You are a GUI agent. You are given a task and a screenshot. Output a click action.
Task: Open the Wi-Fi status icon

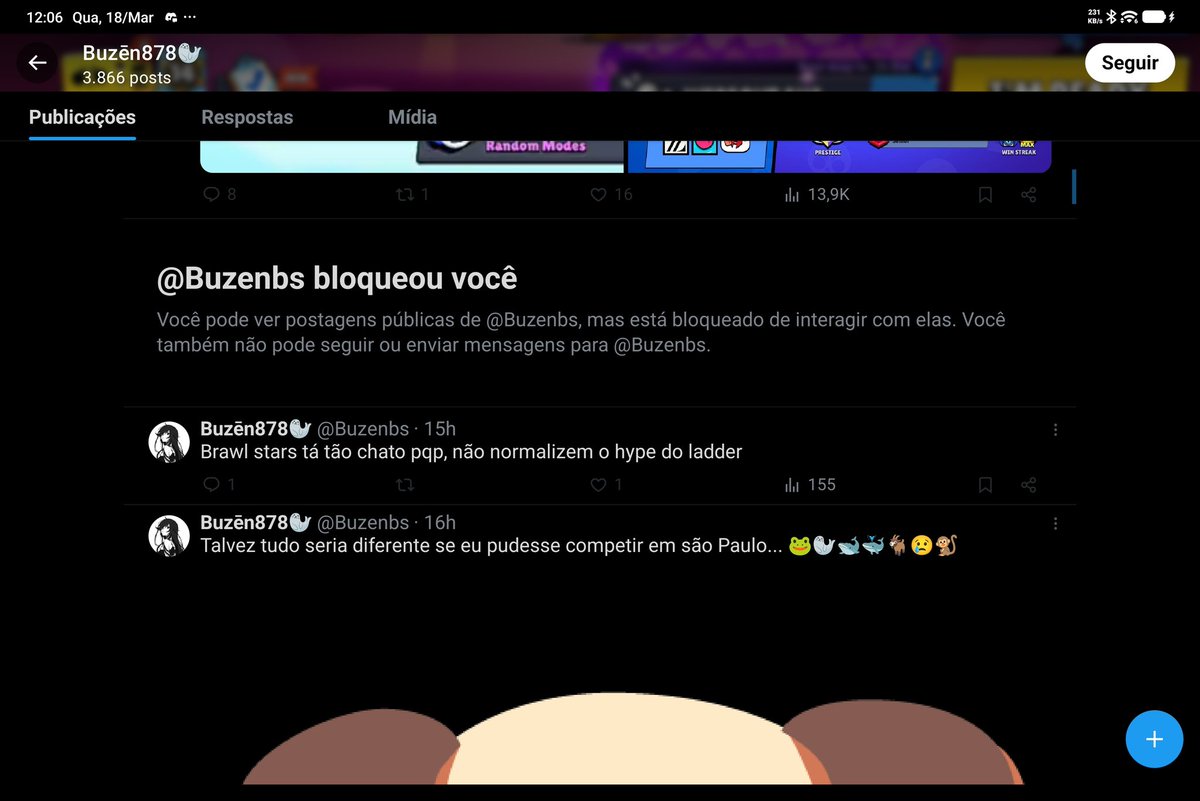pos(1129,17)
